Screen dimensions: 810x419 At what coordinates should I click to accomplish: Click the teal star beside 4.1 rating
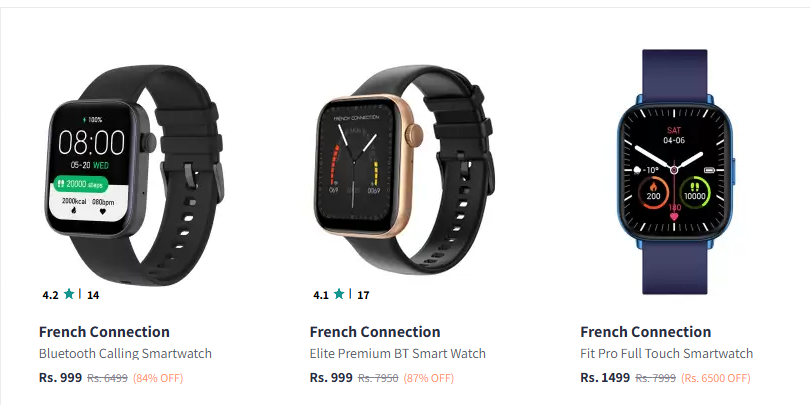339,294
